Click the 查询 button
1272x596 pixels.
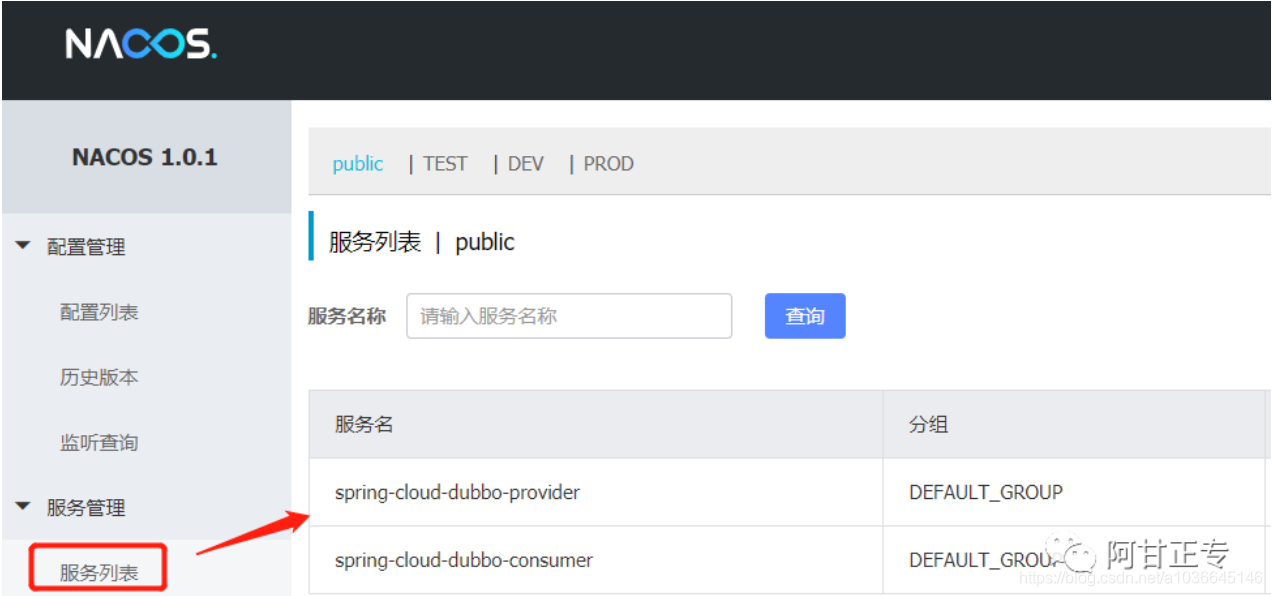[x=805, y=316]
